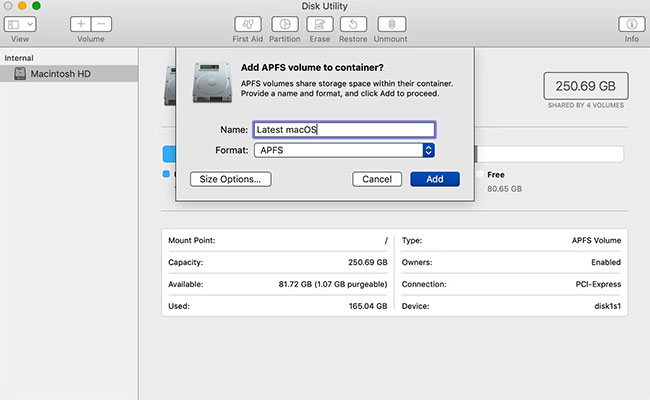
Task: Zoom the window with the green button
Action: point(36,5)
